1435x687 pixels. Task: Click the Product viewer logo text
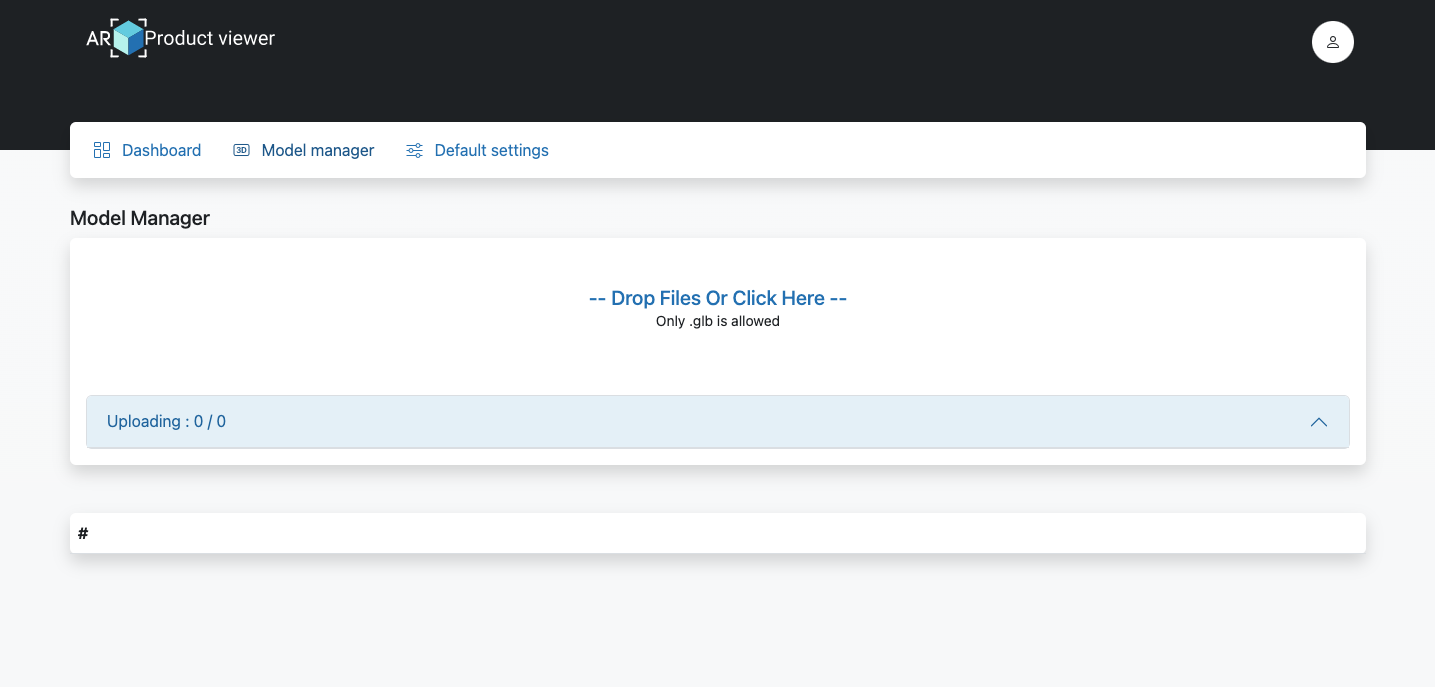point(210,39)
